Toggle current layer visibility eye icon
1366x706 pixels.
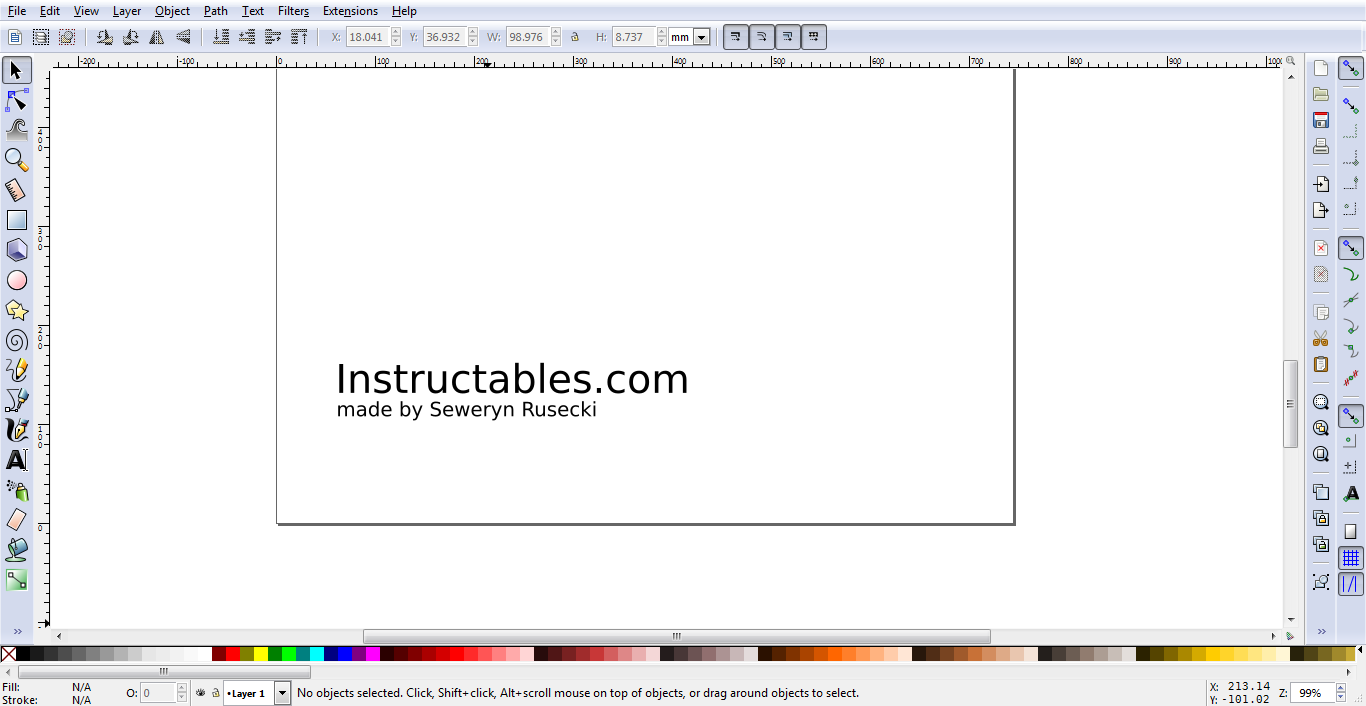[200, 692]
